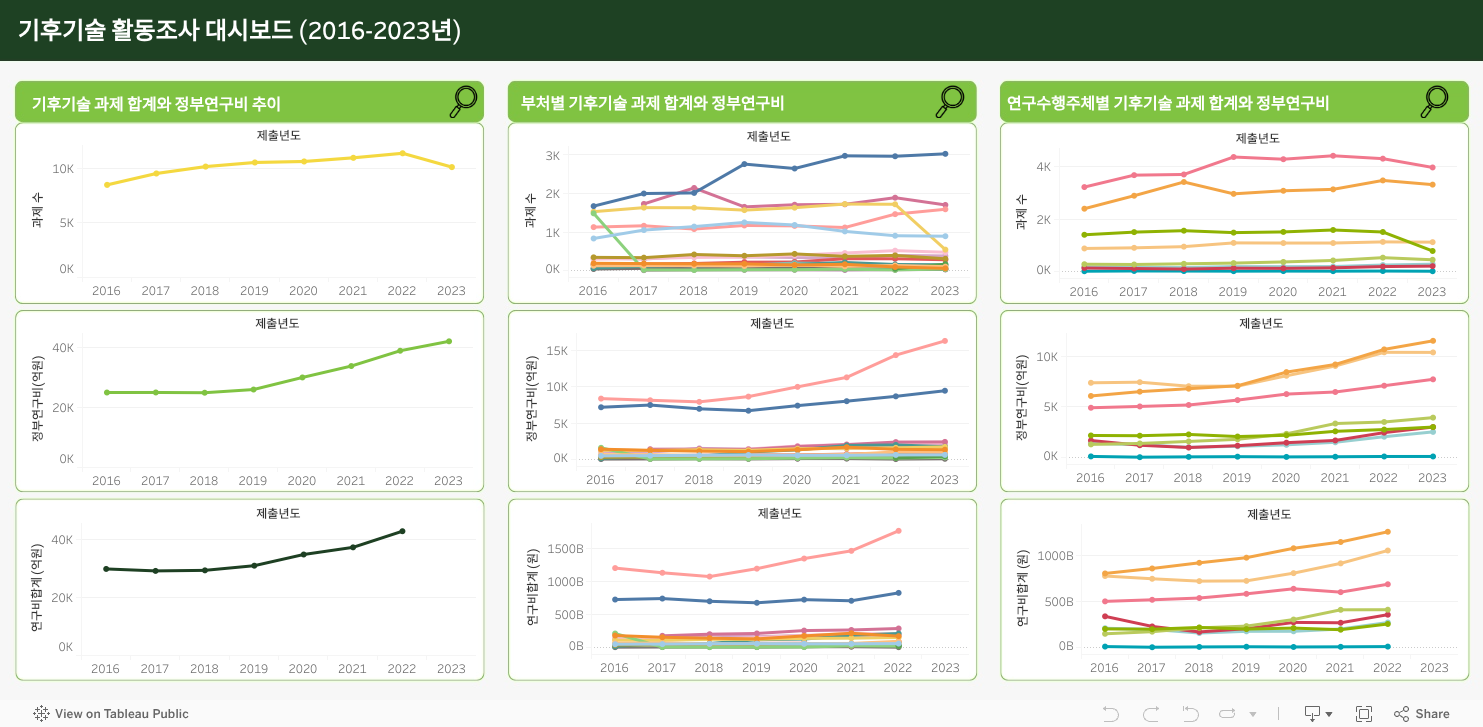The image size is (1483, 727).
Task: Open View on Tableau Public link
Action: click(111, 713)
